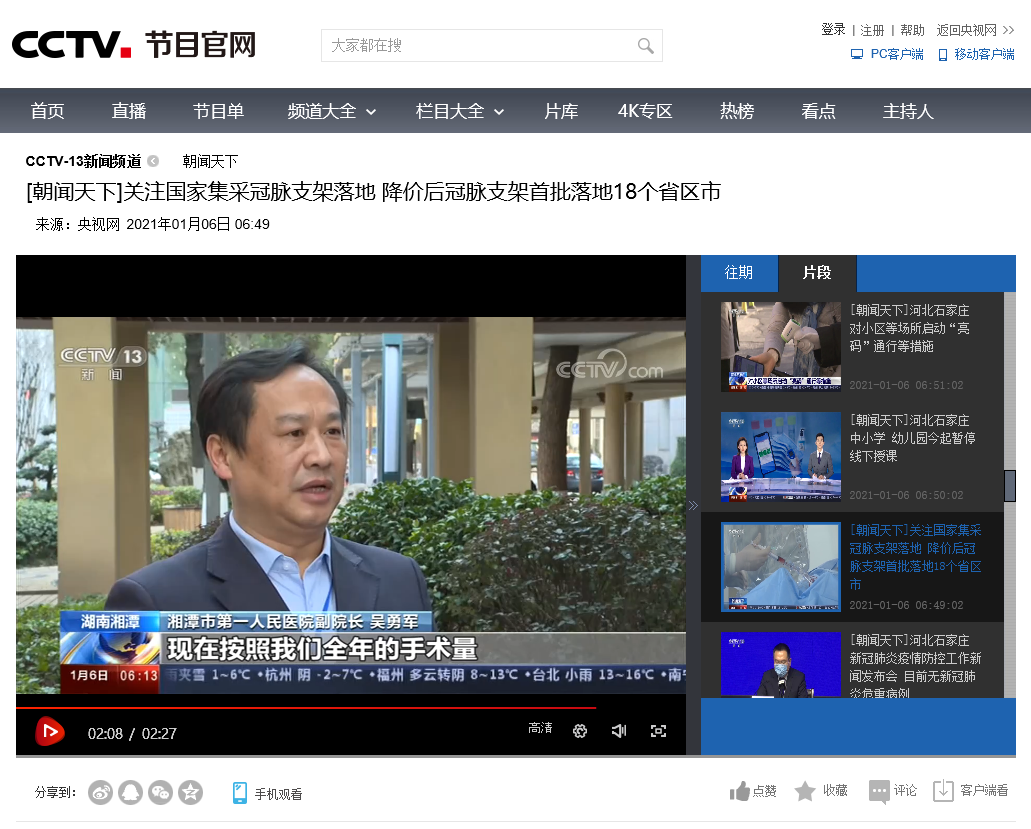Viewport: 1031px width, 829px height.
Task: Click timestamp 2021-01-06 06:50:02
Action: [x=906, y=495]
